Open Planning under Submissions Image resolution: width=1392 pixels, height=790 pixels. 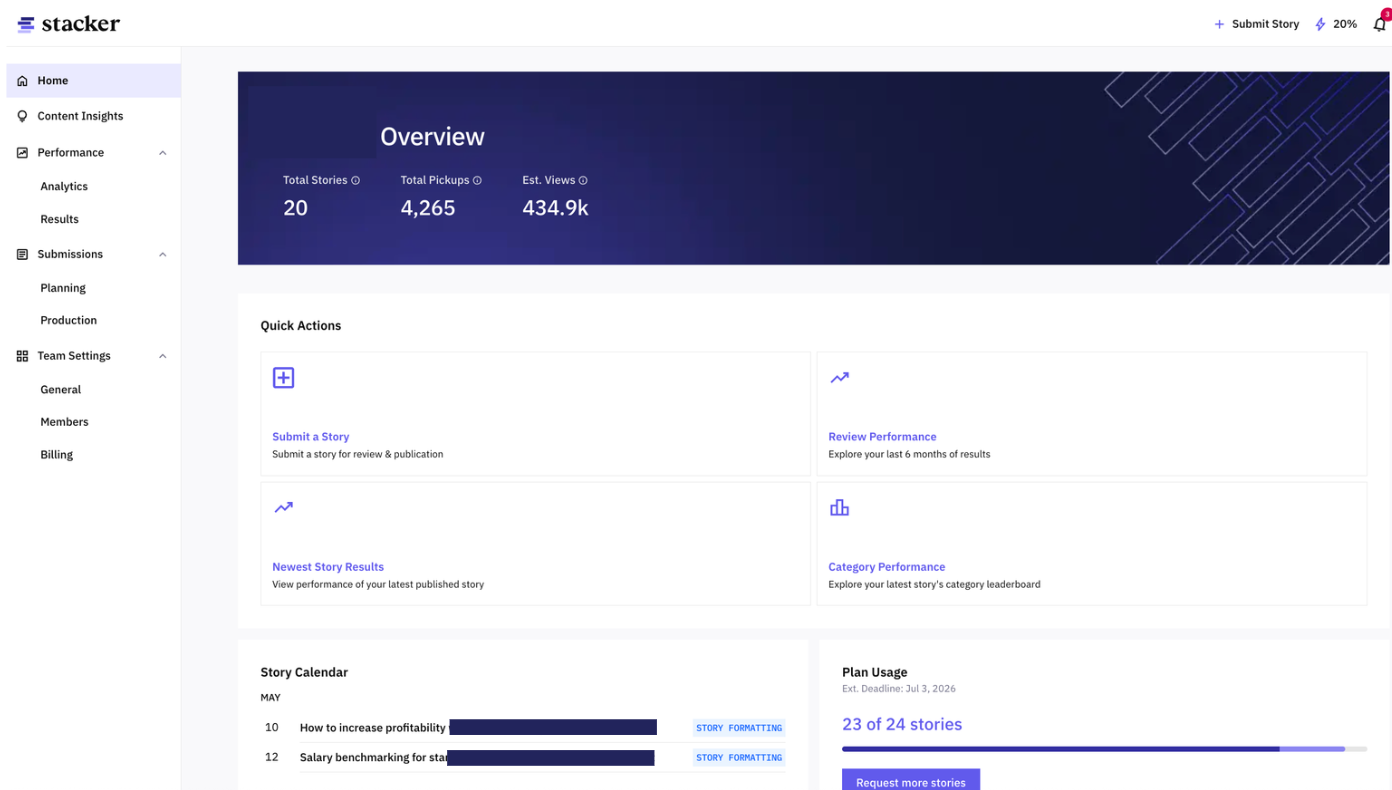[63, 288]
